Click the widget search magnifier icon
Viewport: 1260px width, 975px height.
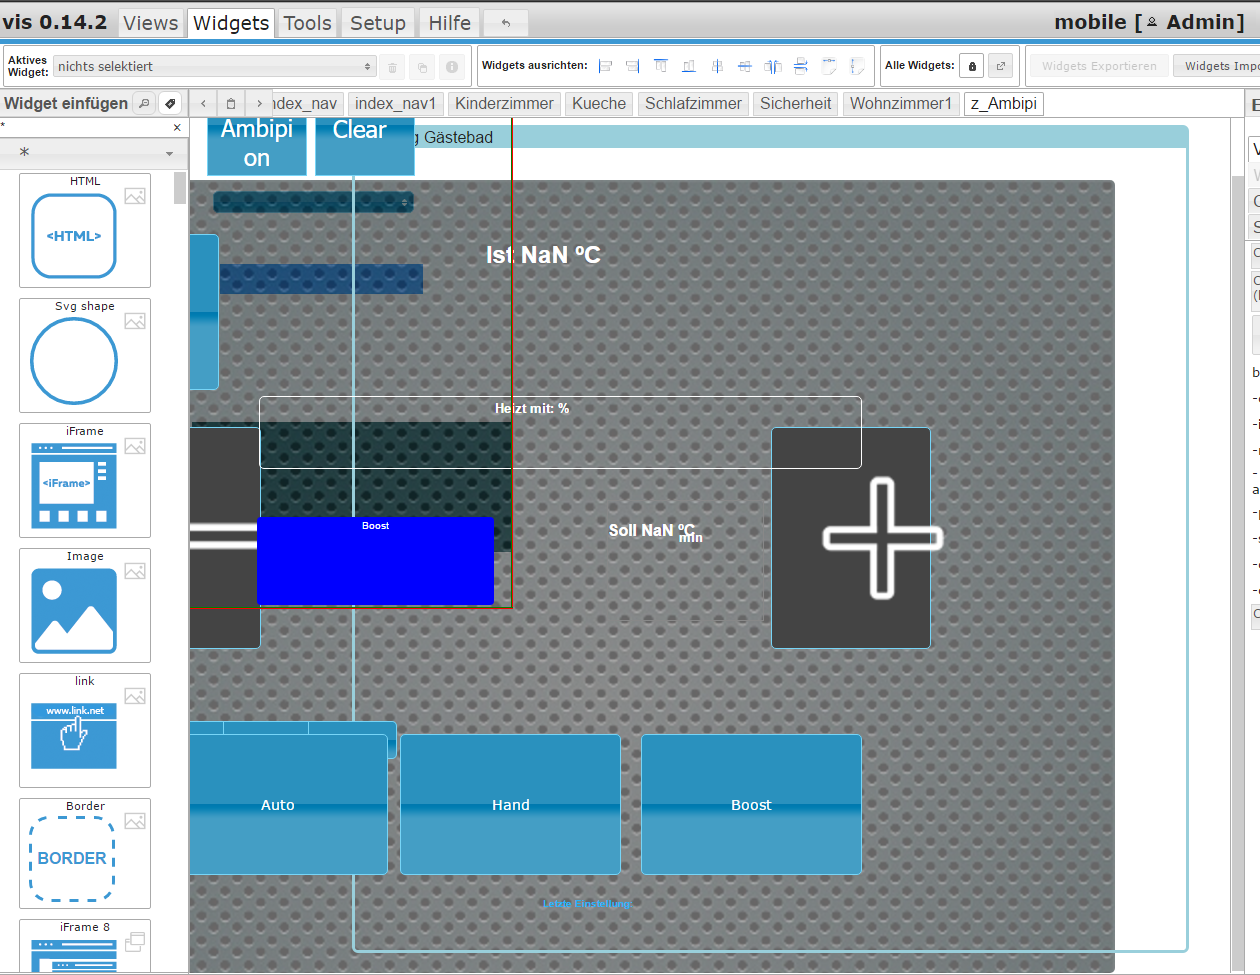click(144, 103)
